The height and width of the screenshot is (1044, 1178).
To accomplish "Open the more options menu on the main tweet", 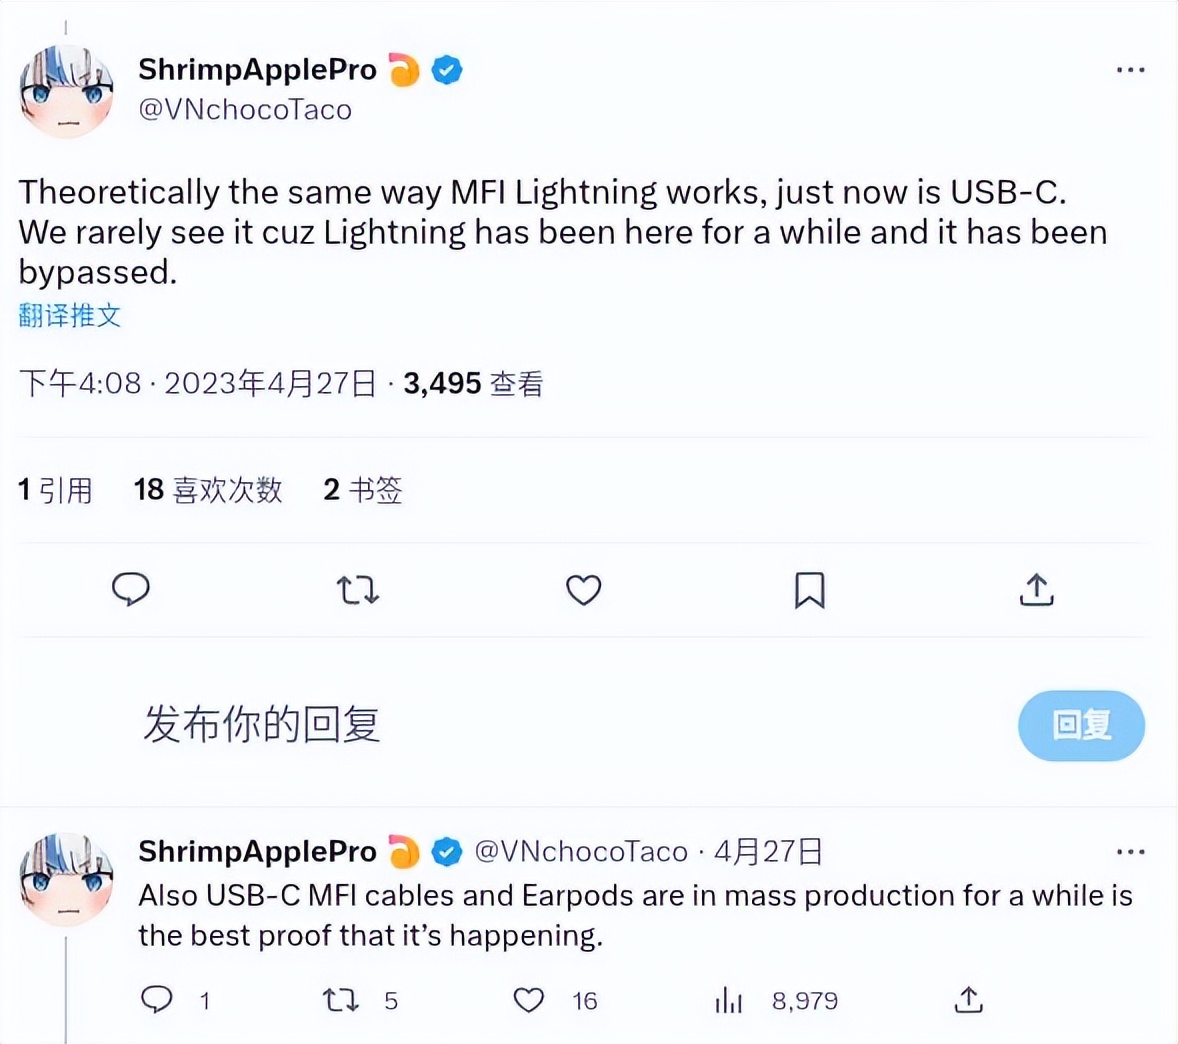I will (1131, 69).
